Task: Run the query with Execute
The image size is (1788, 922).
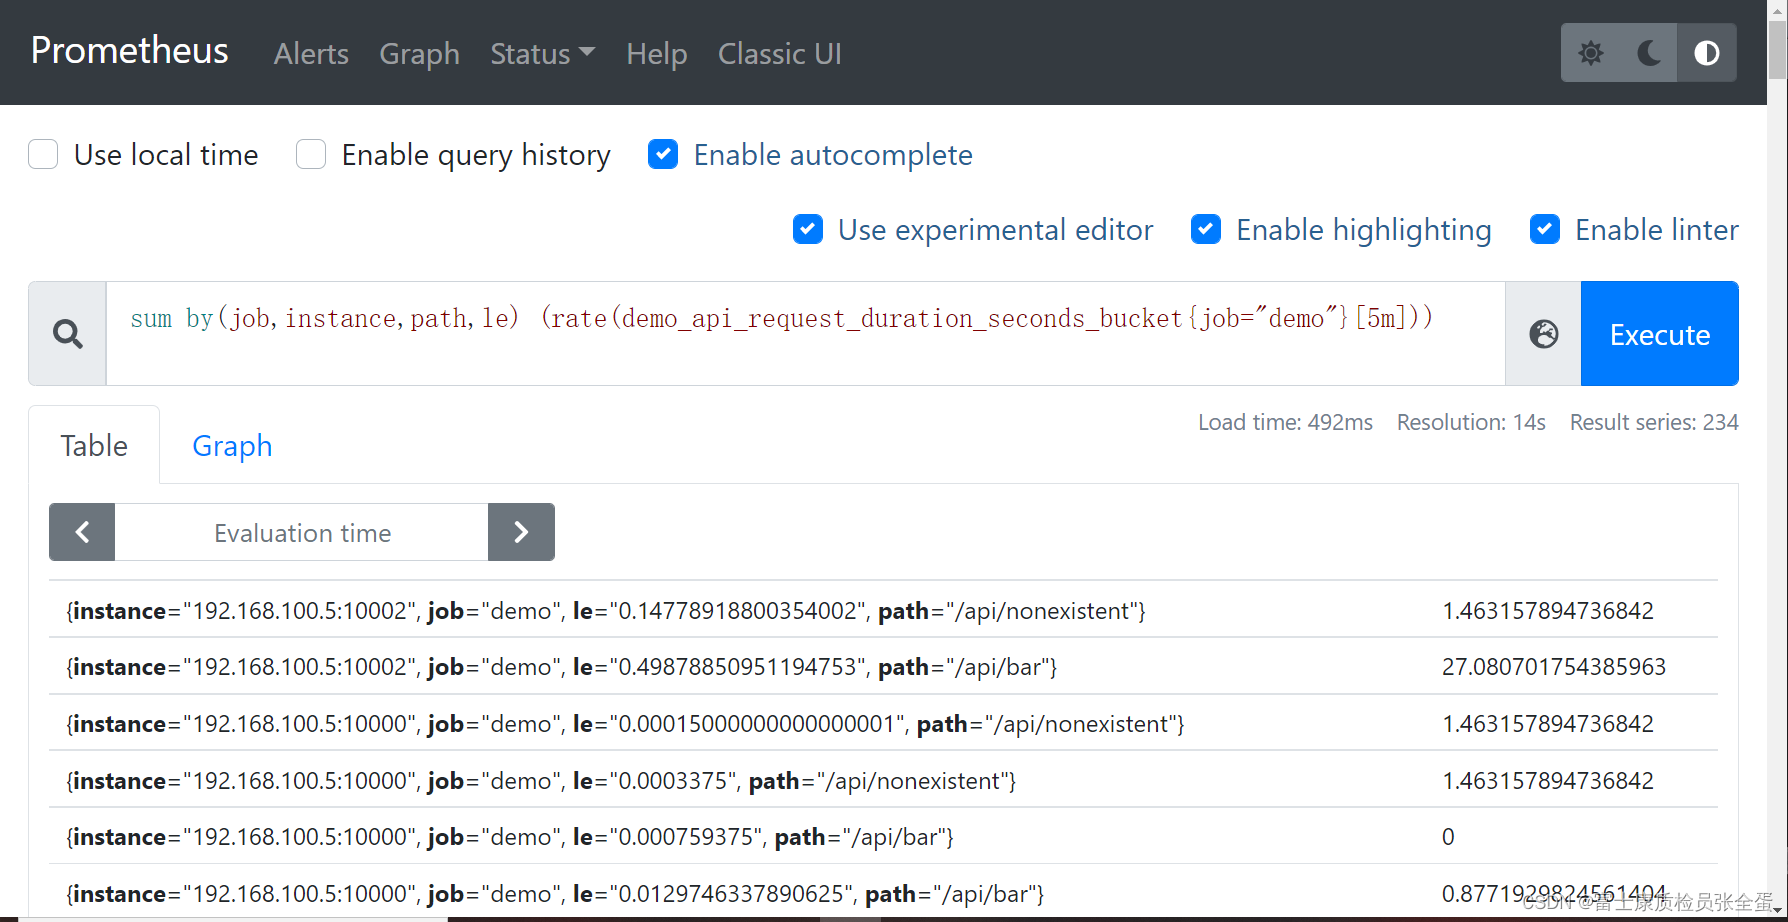Action: click(x=1659, y=333)
